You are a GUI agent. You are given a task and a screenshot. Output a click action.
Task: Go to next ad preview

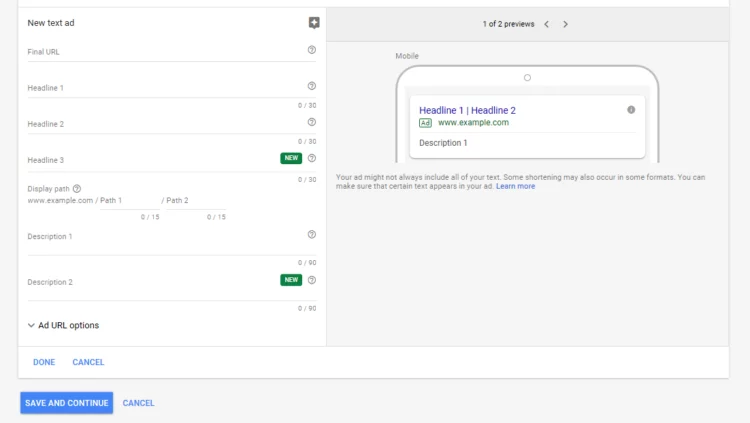pyautogui.click(x=565, y=24)
